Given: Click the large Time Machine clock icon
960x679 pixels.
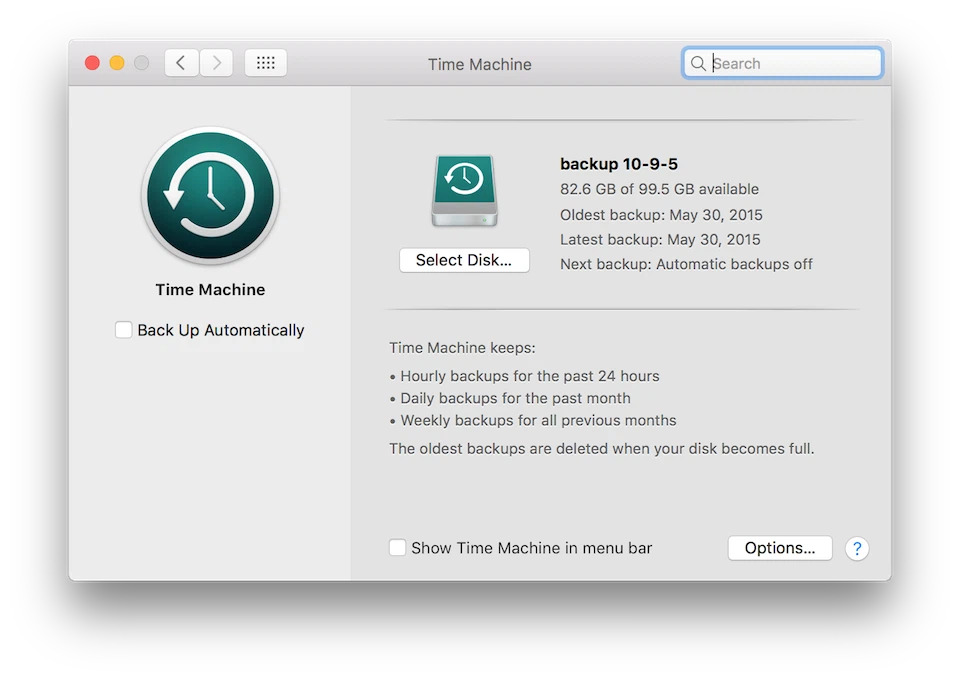Looking at the screenshot, I should pyautogui.click(x=210, y=196).
